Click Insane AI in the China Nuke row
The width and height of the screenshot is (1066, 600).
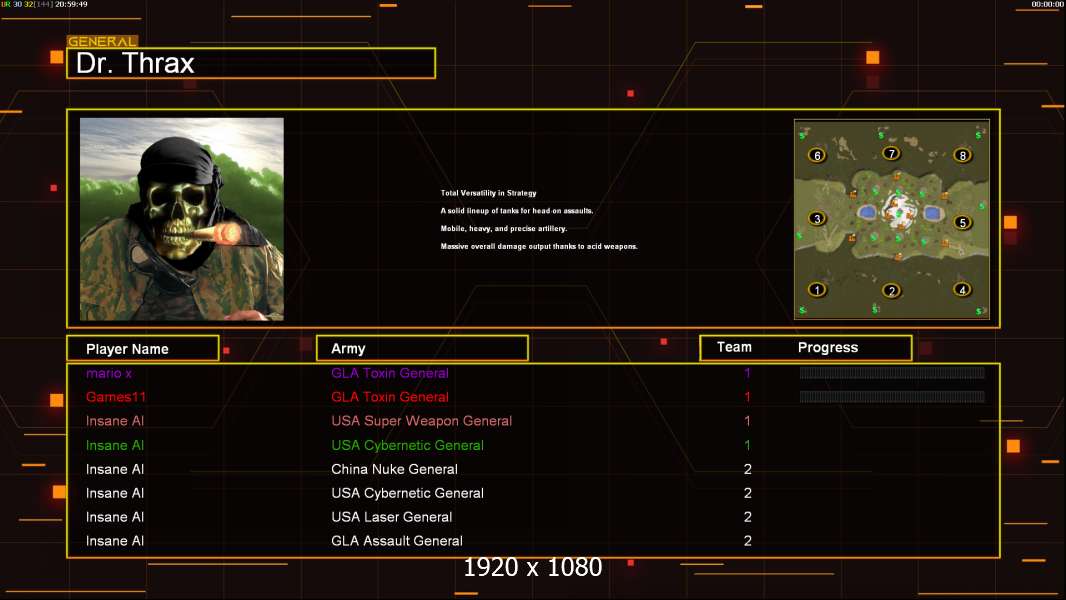coord(115,469)
